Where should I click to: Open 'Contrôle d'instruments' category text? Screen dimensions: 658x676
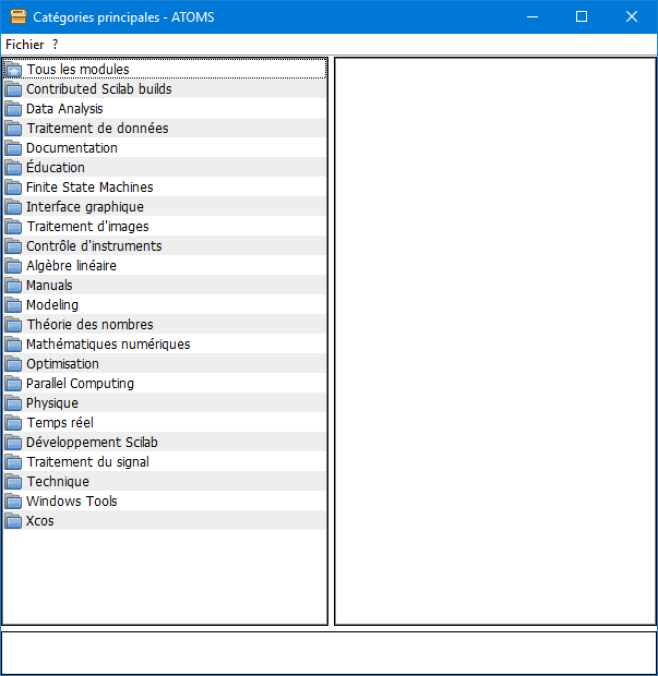(94, 246)
